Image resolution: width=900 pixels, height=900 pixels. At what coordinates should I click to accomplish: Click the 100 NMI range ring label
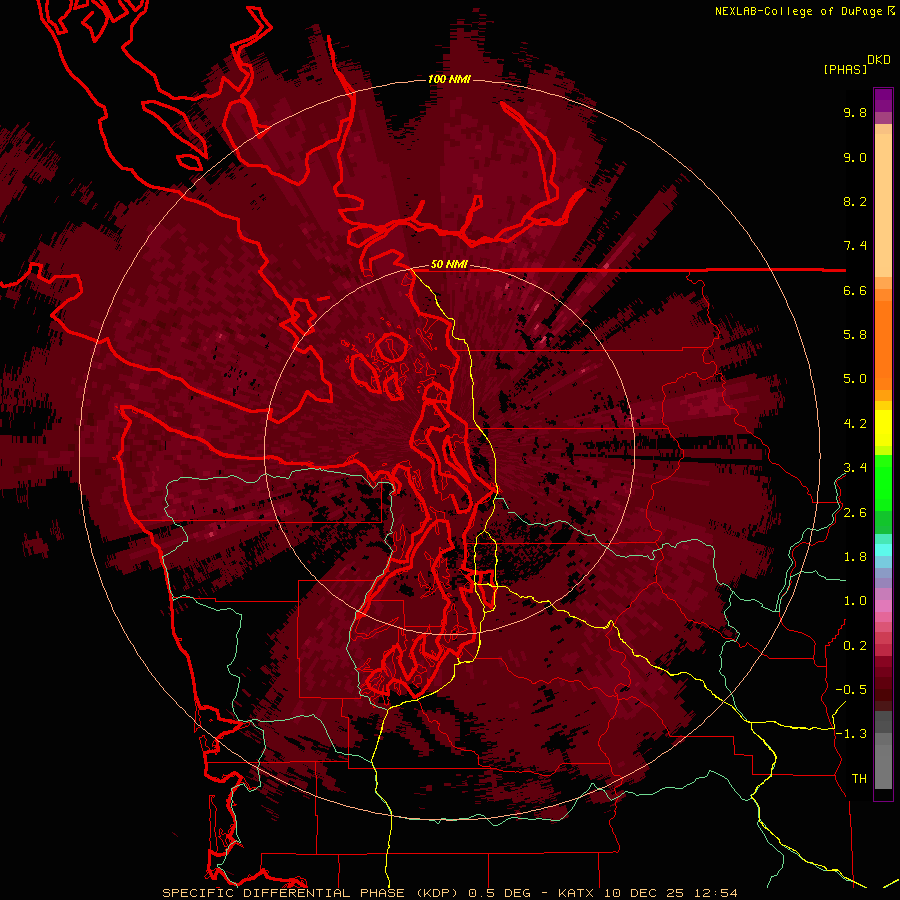click(449, 79)
